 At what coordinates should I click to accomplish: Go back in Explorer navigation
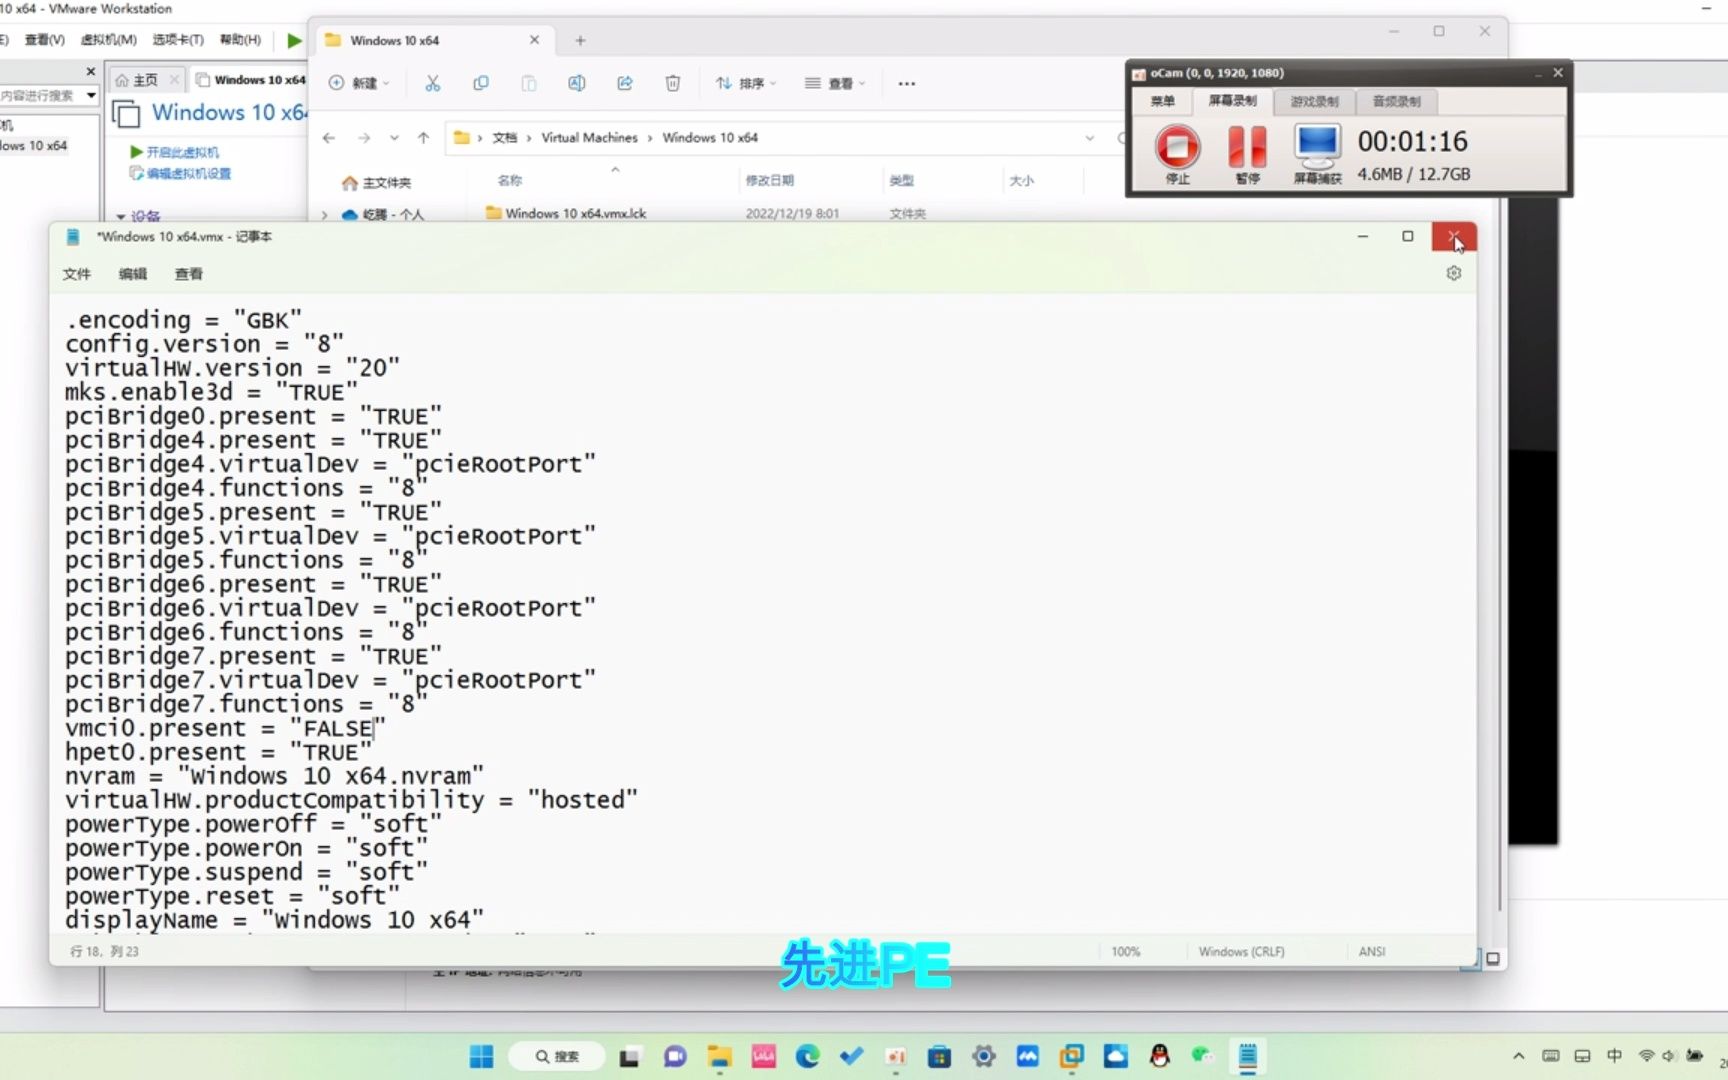tap(329, 138)
